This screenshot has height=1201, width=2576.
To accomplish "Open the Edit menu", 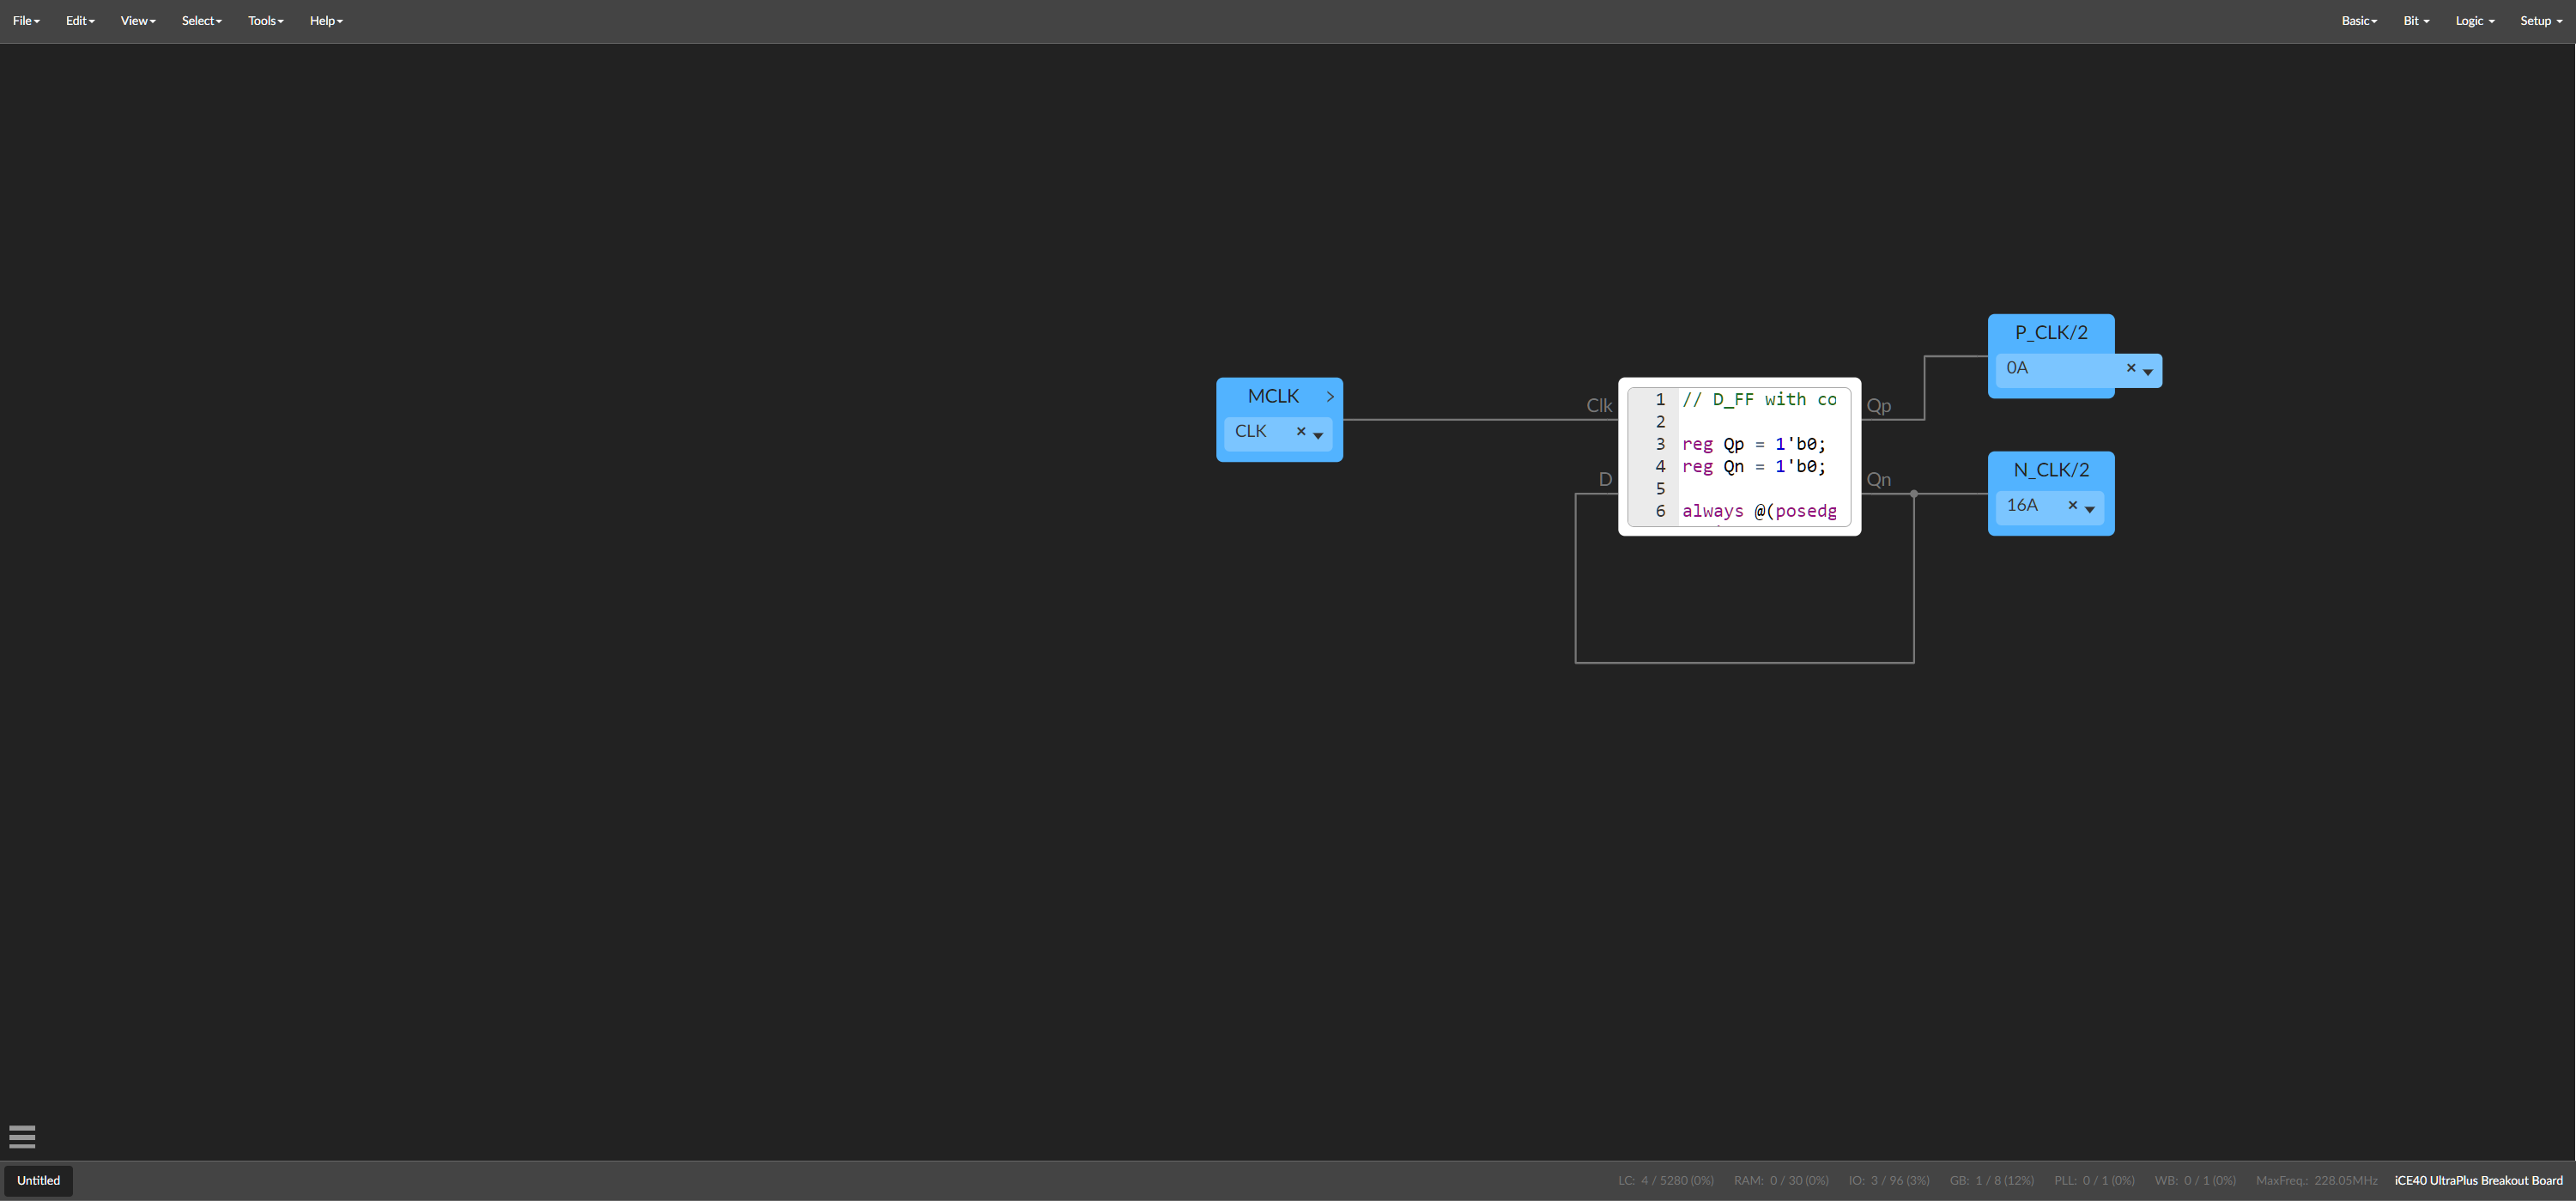I will coord(80,20).
